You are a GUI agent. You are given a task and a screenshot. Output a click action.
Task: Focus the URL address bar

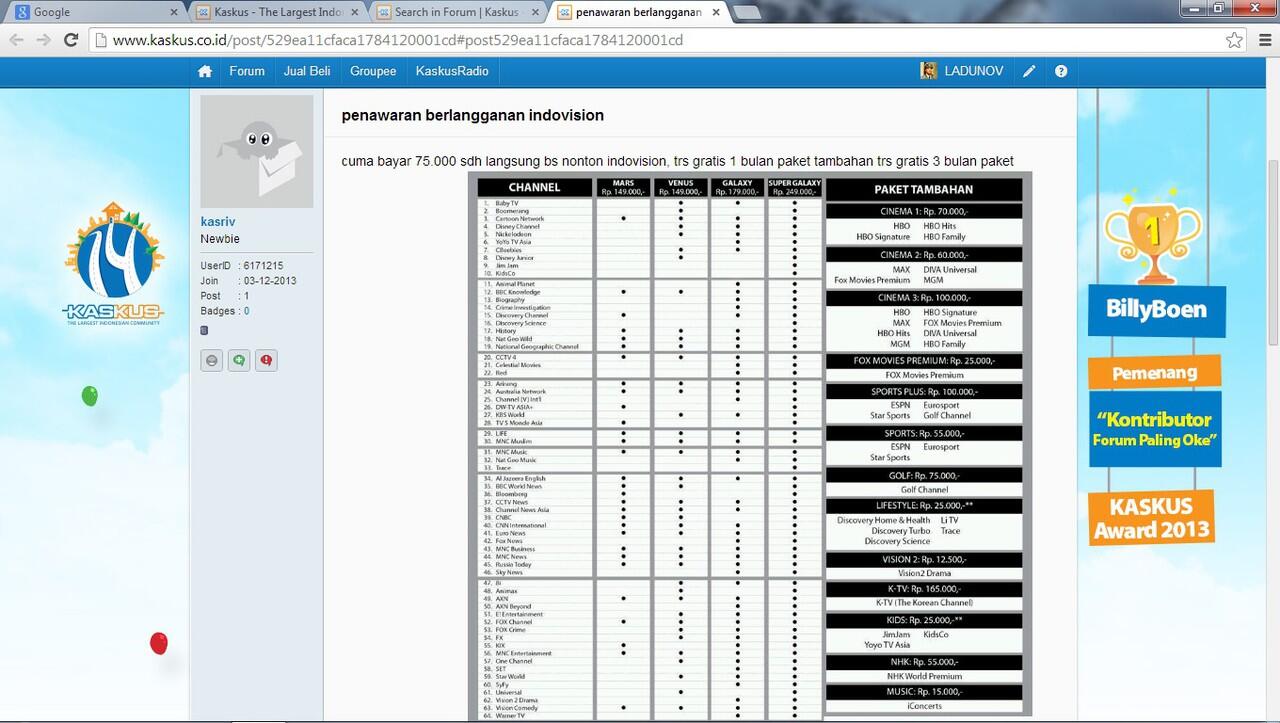coord(660,40)
